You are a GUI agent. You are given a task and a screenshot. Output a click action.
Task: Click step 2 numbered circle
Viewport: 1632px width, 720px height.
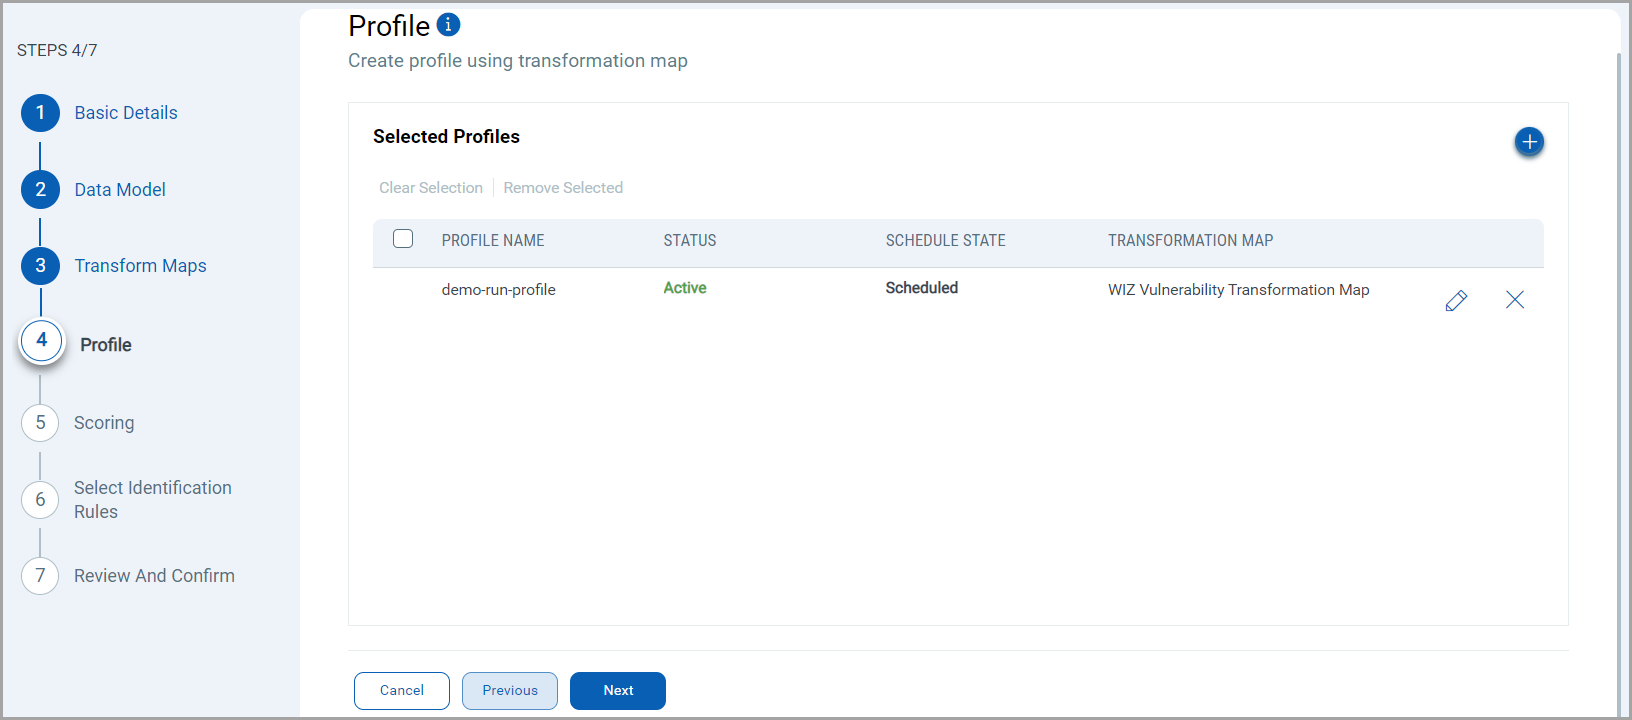pos(40,190)
